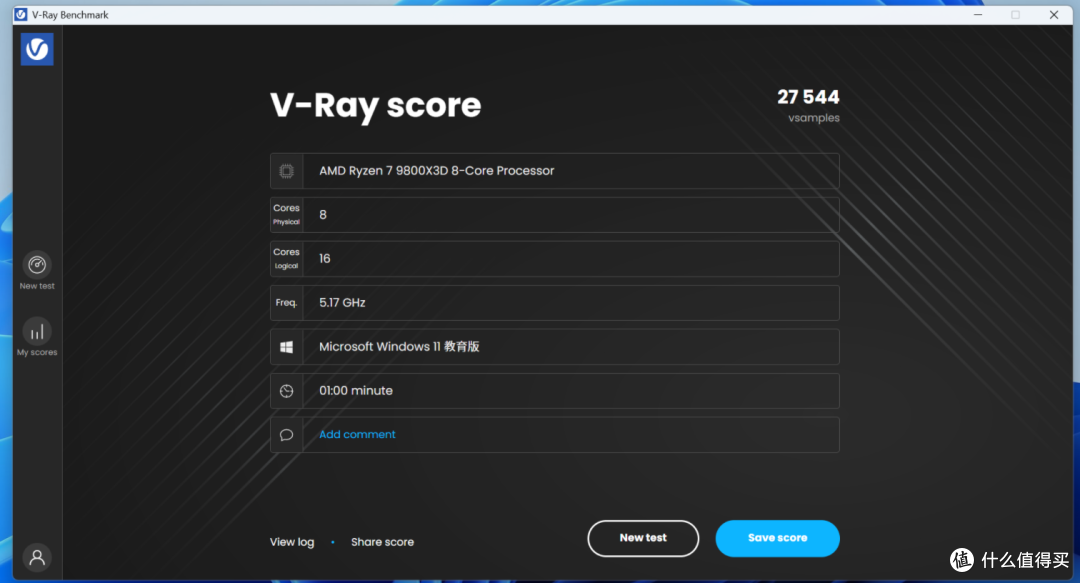Screen dimensions: 1080x583
Task: Open My scores in the sidebar
Action: tap(37, 337)
